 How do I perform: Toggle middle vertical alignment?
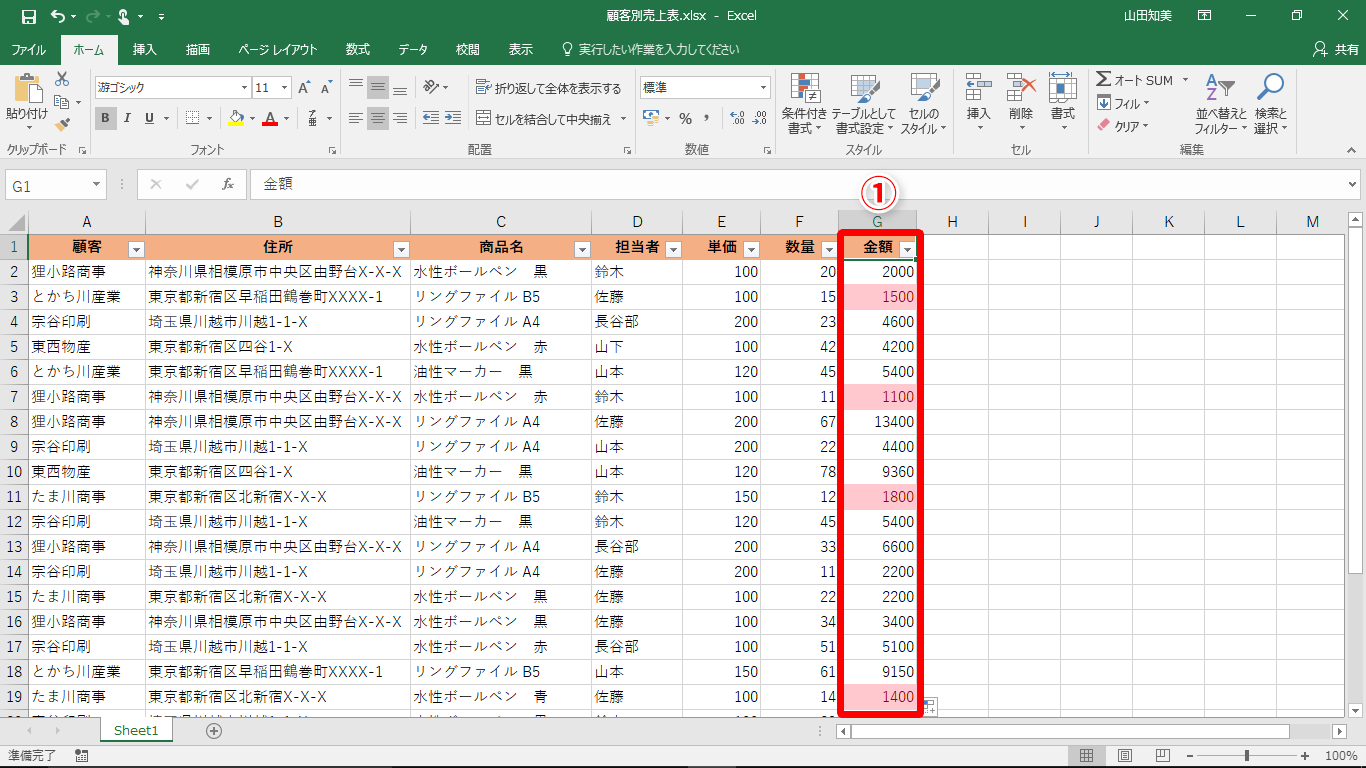coord(377,88)
